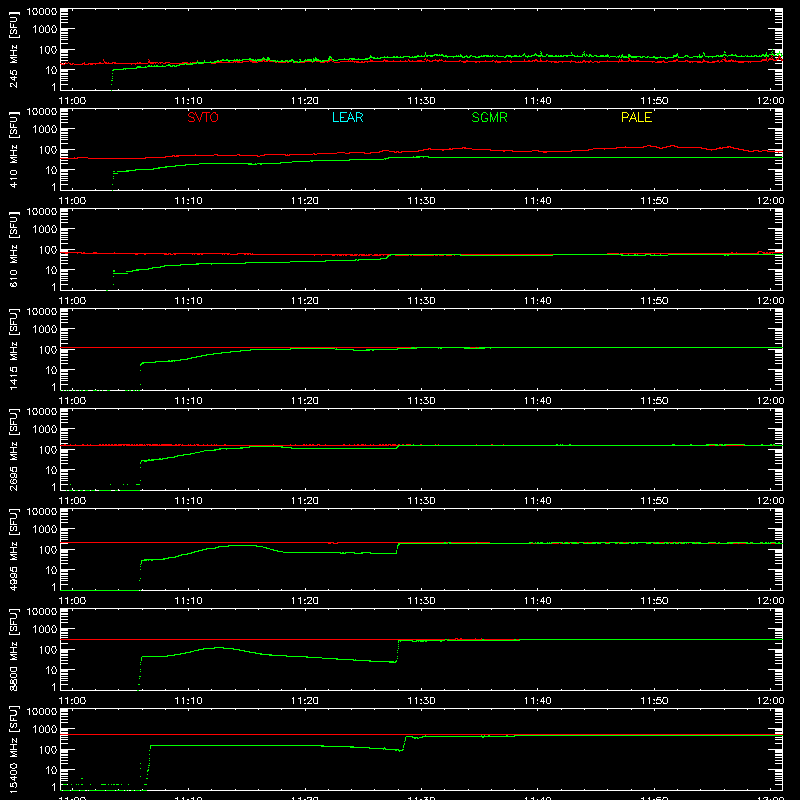Click the 1000 y-tick of 2695 MHz panel
The height and width of the screenshot is (800, 800).
click(x=45, y=430)
